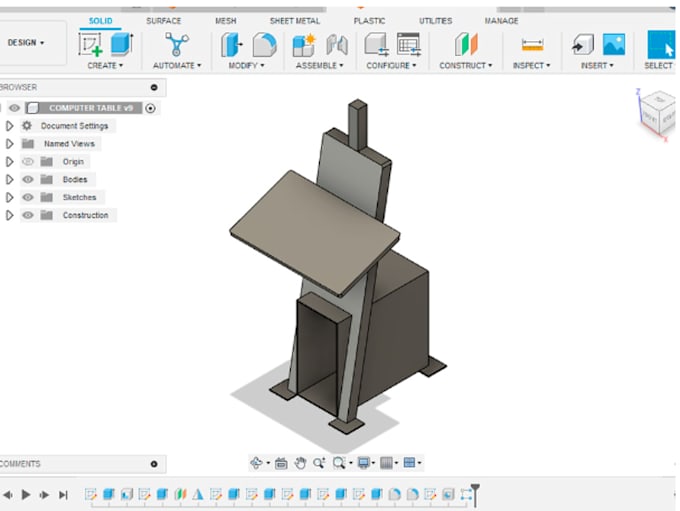Switch to the PLASTIC tab

(369, 21)
